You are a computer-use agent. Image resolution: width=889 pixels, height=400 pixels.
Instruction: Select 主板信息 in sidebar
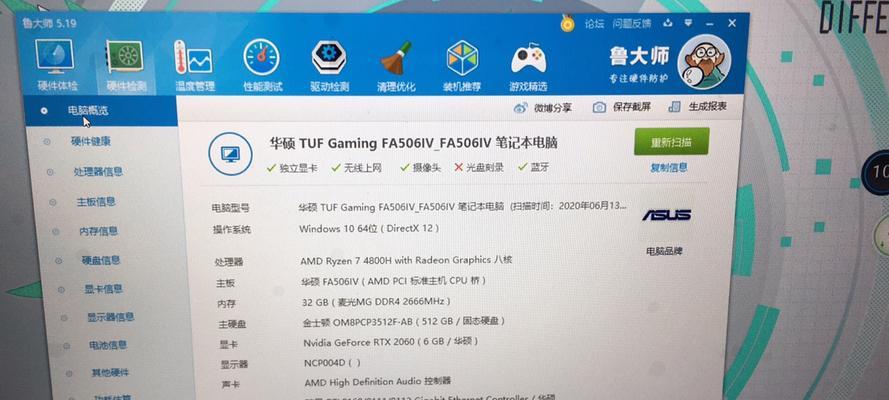(x=96, y=201)
